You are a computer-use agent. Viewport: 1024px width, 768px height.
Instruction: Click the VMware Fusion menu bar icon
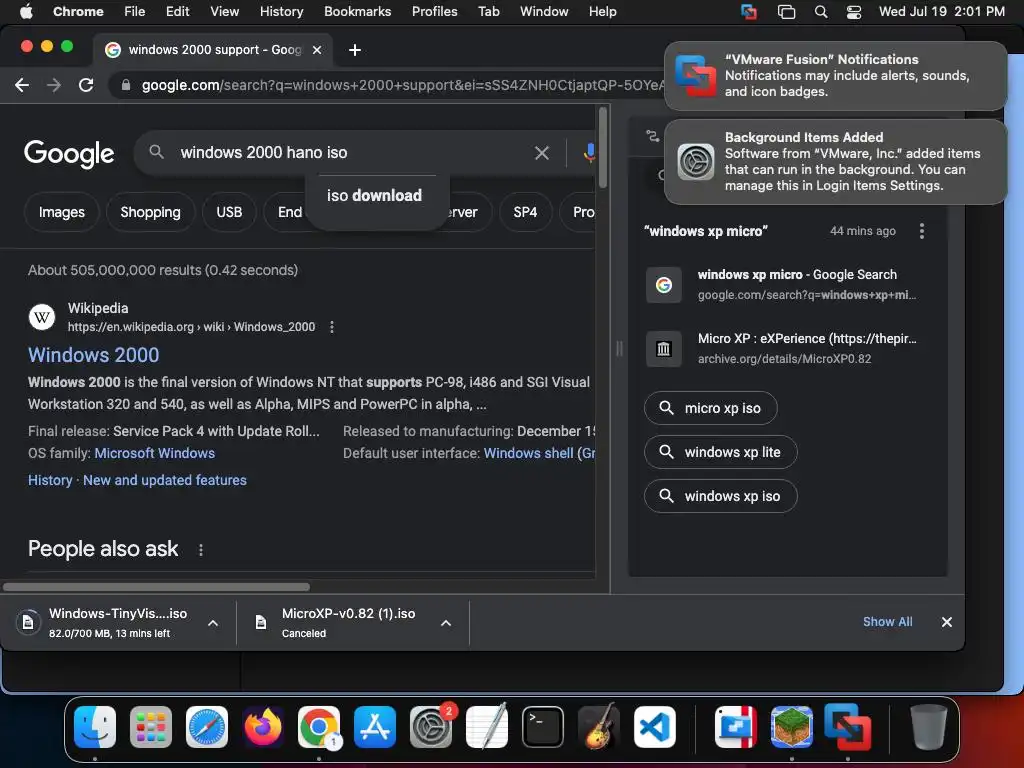coord(748,12)
